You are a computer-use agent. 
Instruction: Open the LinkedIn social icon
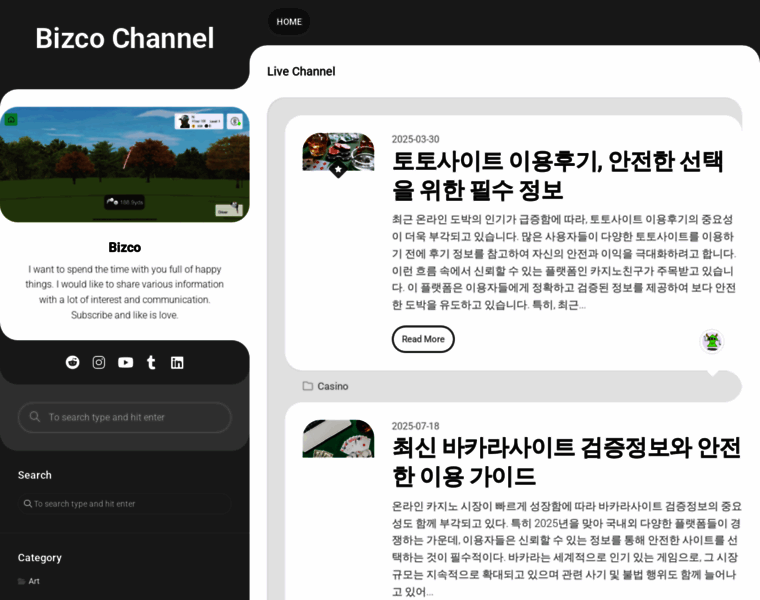pyautogui.click(x=177, y=362)
